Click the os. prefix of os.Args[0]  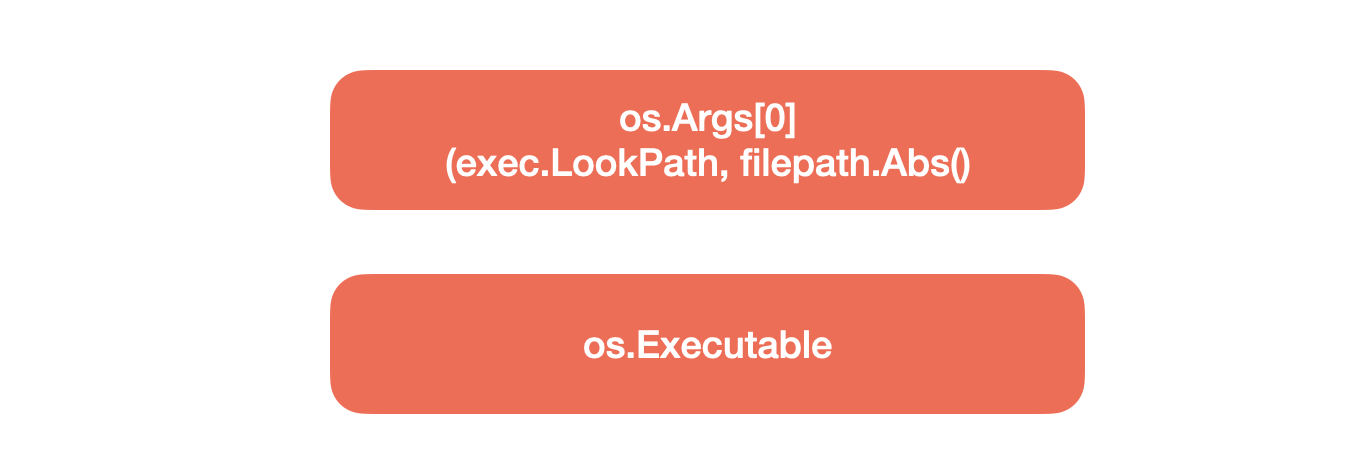tap(645, 123)
